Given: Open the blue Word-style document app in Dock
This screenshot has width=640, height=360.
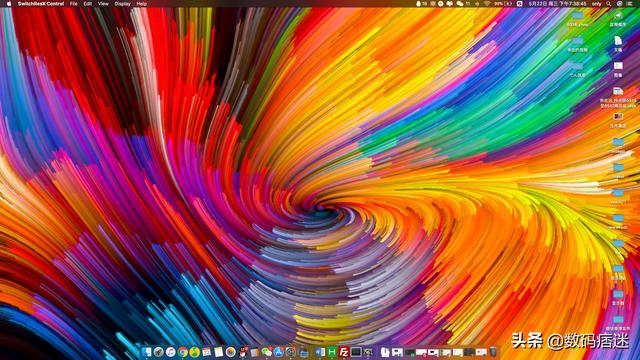Looking at the screenshot, I should point(320,352).
